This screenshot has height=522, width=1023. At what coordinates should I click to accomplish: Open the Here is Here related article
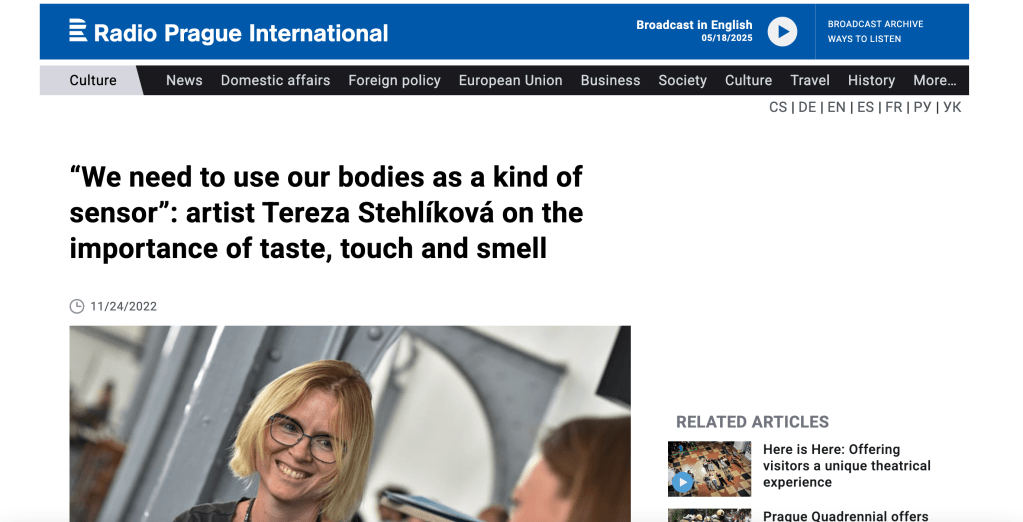(847, 466)
